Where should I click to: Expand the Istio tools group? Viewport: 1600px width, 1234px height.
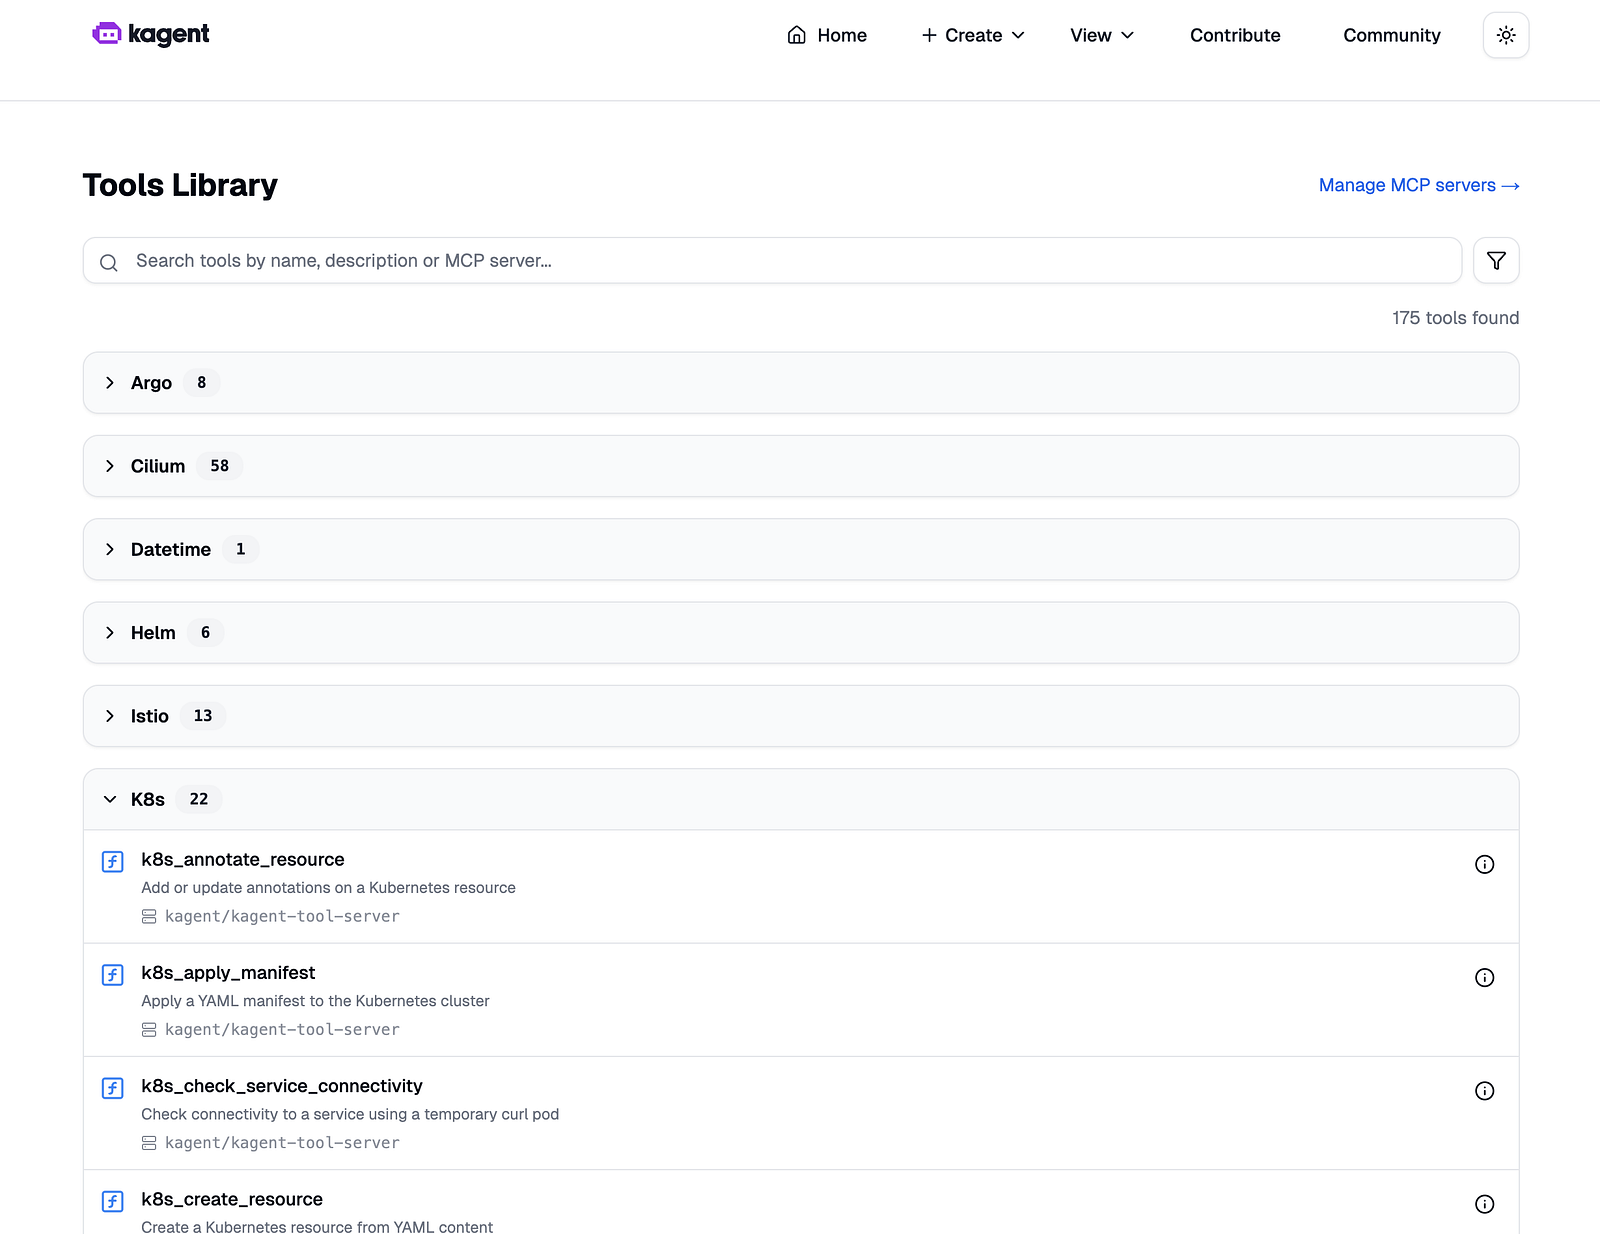click(x=801, y=716)
